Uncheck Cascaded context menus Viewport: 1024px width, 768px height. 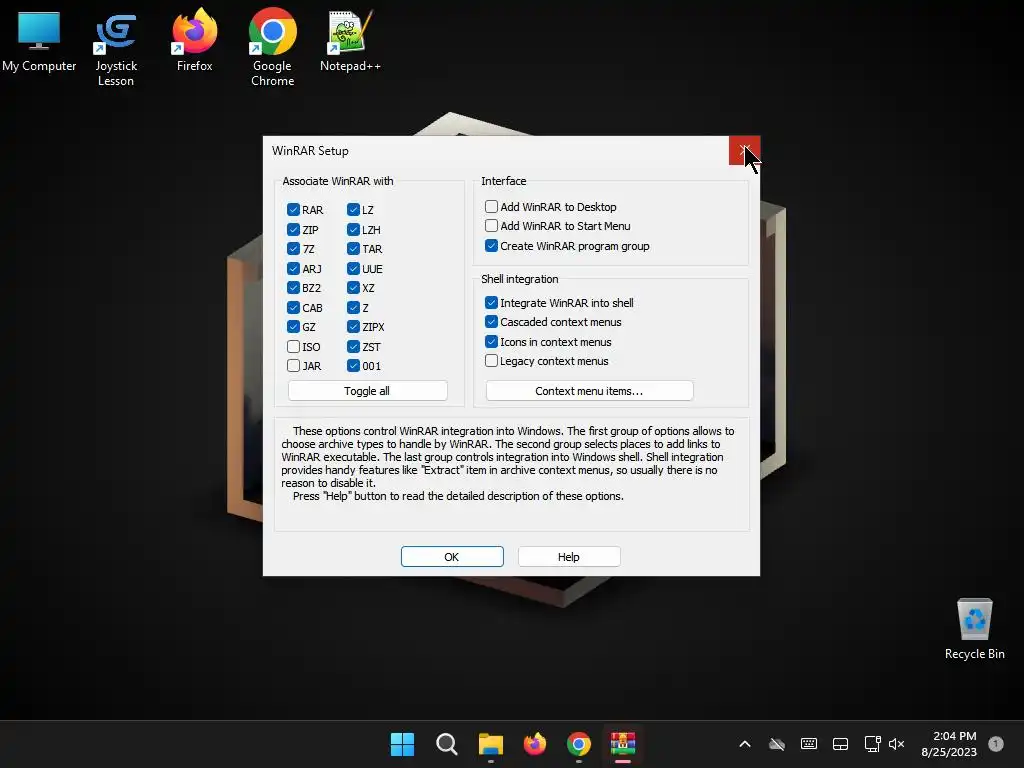coord(491,321)
